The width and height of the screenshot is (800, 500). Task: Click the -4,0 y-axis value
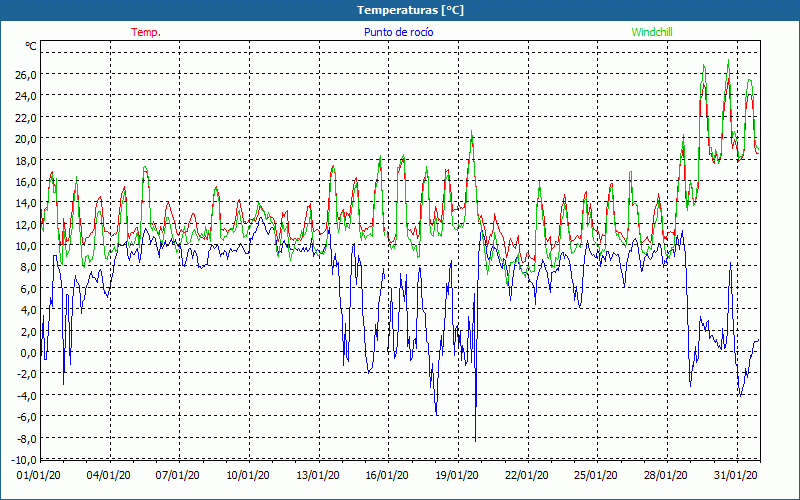[x=26, y=395]
